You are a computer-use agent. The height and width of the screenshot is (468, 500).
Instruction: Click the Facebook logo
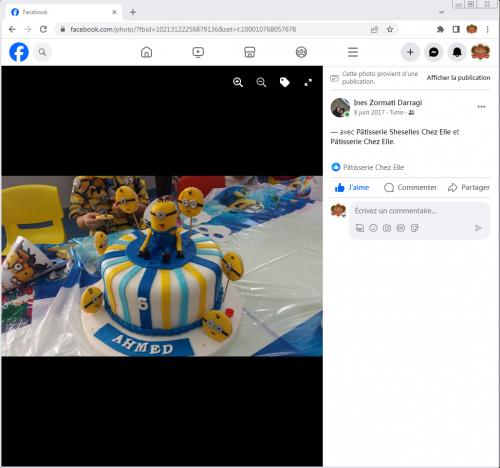[x=19, y=52]
